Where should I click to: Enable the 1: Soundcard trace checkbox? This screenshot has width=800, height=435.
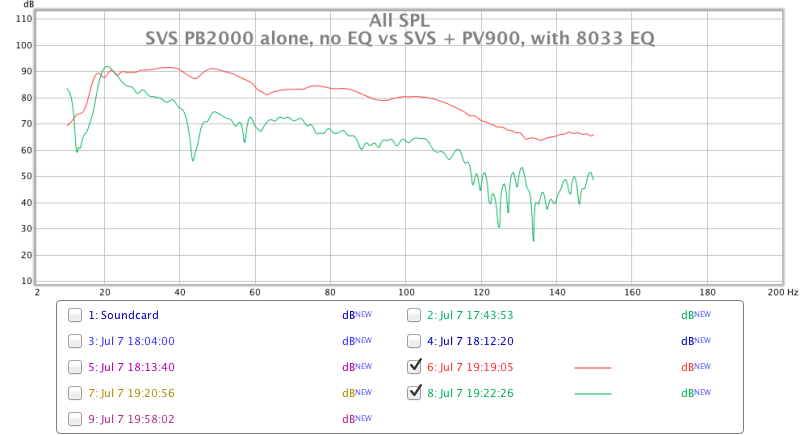click(75, 315)
